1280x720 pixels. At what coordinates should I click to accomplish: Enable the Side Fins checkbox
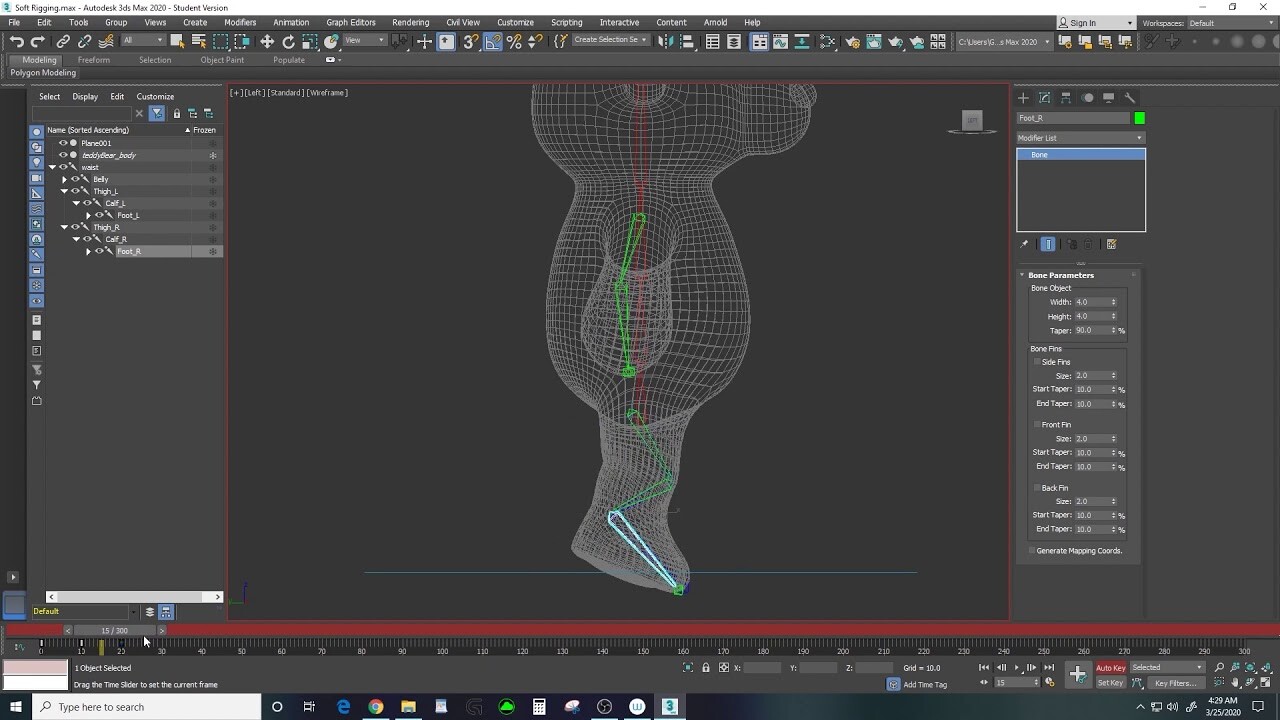[1038, 361]
